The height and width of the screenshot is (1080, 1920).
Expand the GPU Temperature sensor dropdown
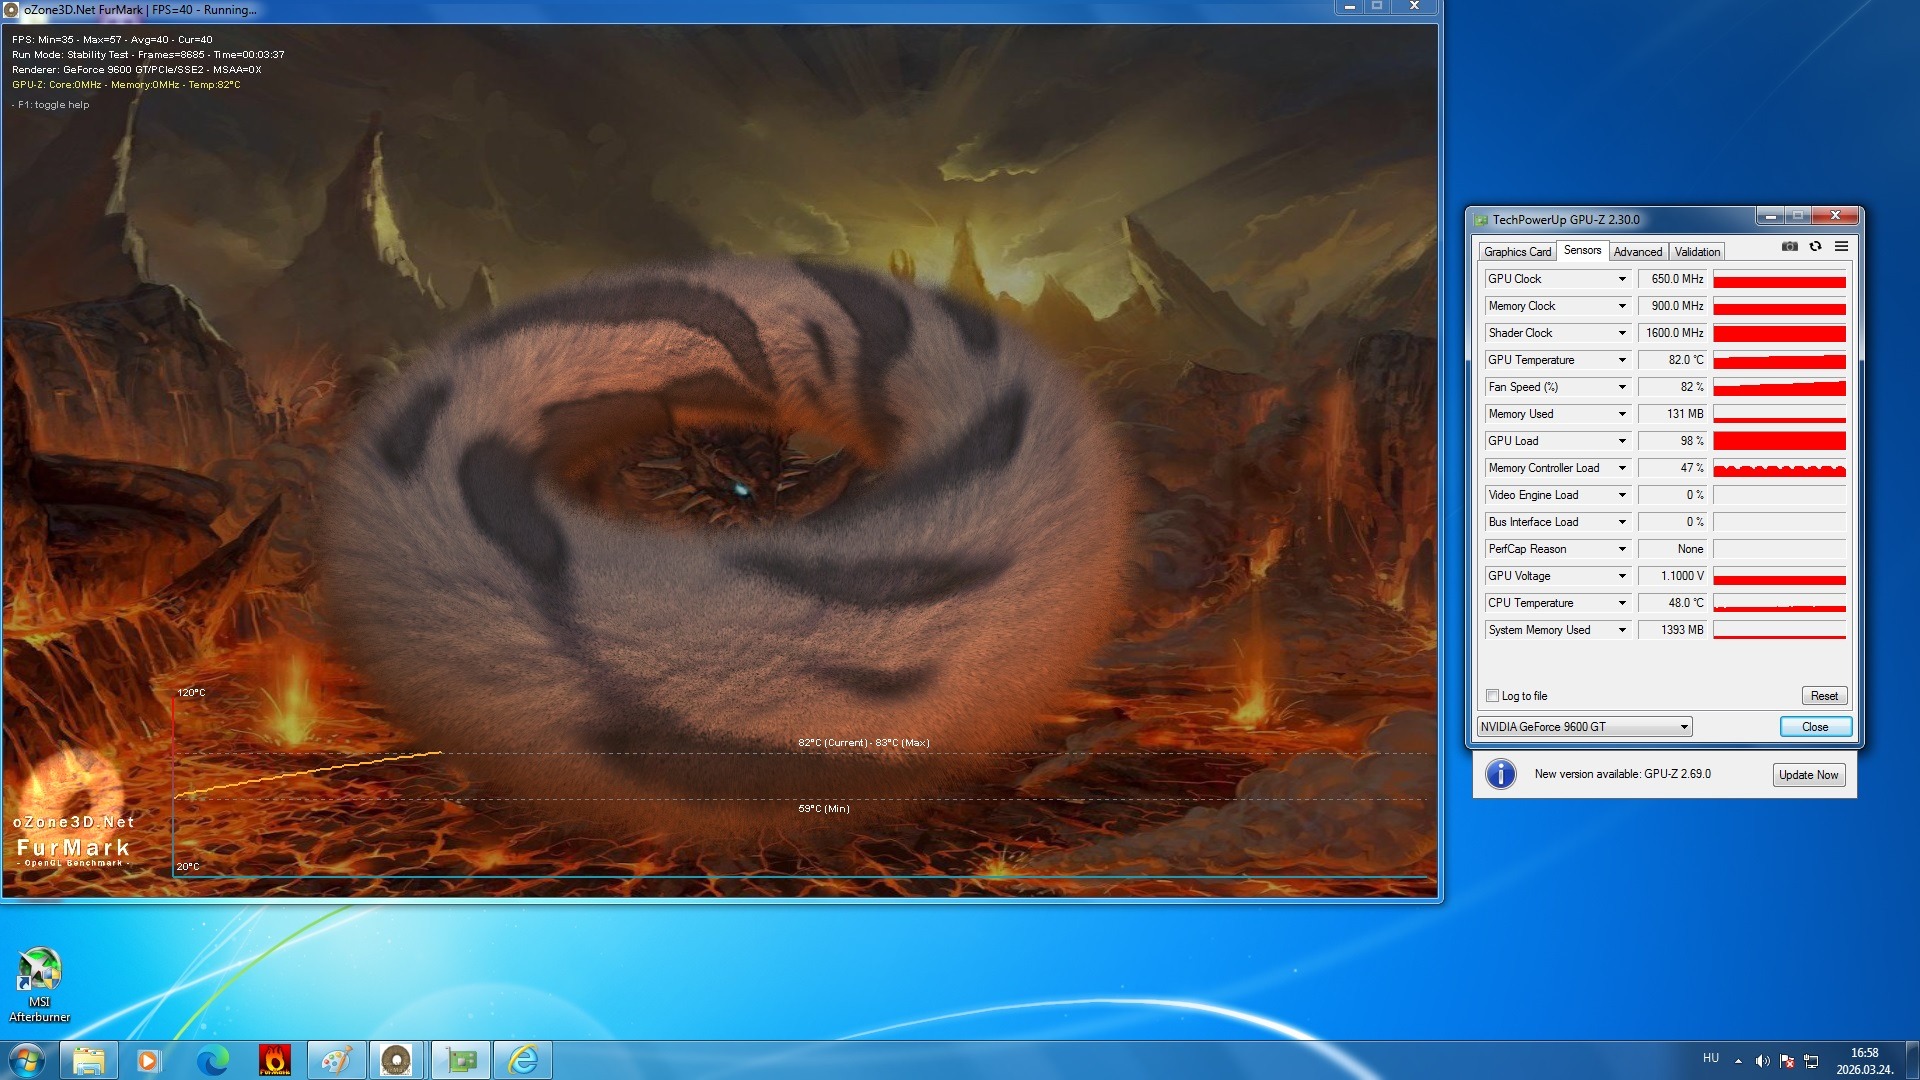point(1622,360)
